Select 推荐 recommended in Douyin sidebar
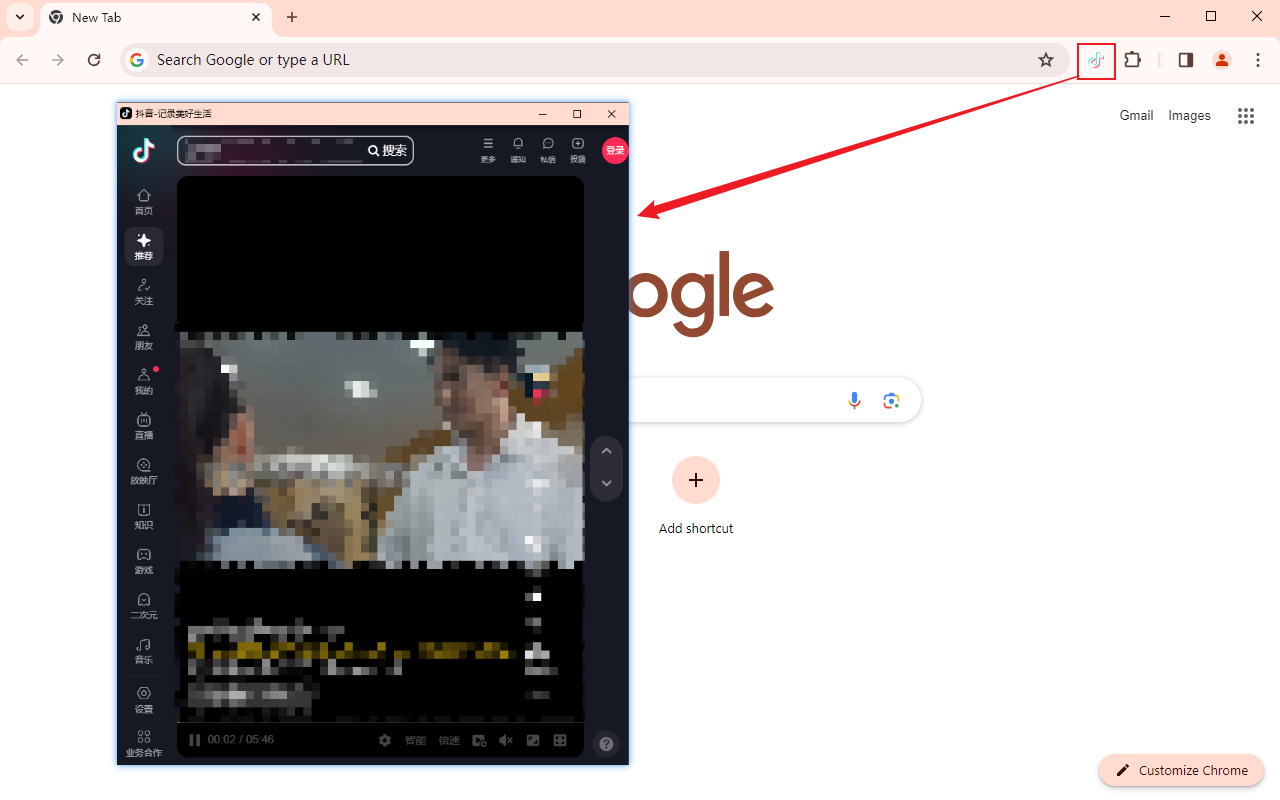 144,246
